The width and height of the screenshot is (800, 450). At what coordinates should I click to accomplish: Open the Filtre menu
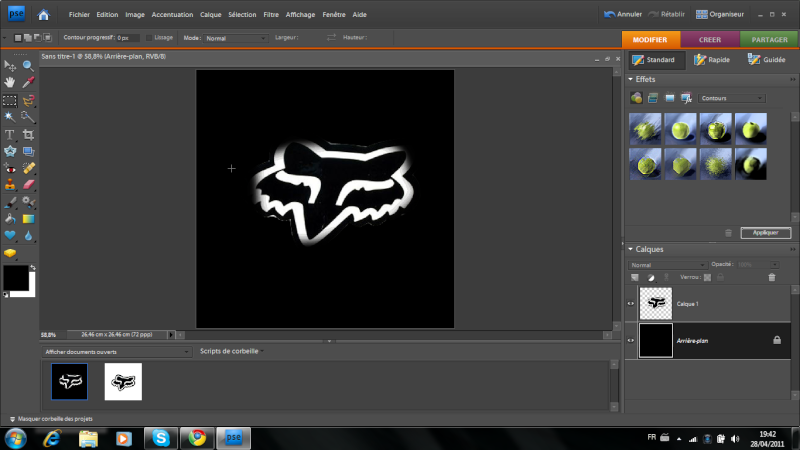tap(271, 15)
